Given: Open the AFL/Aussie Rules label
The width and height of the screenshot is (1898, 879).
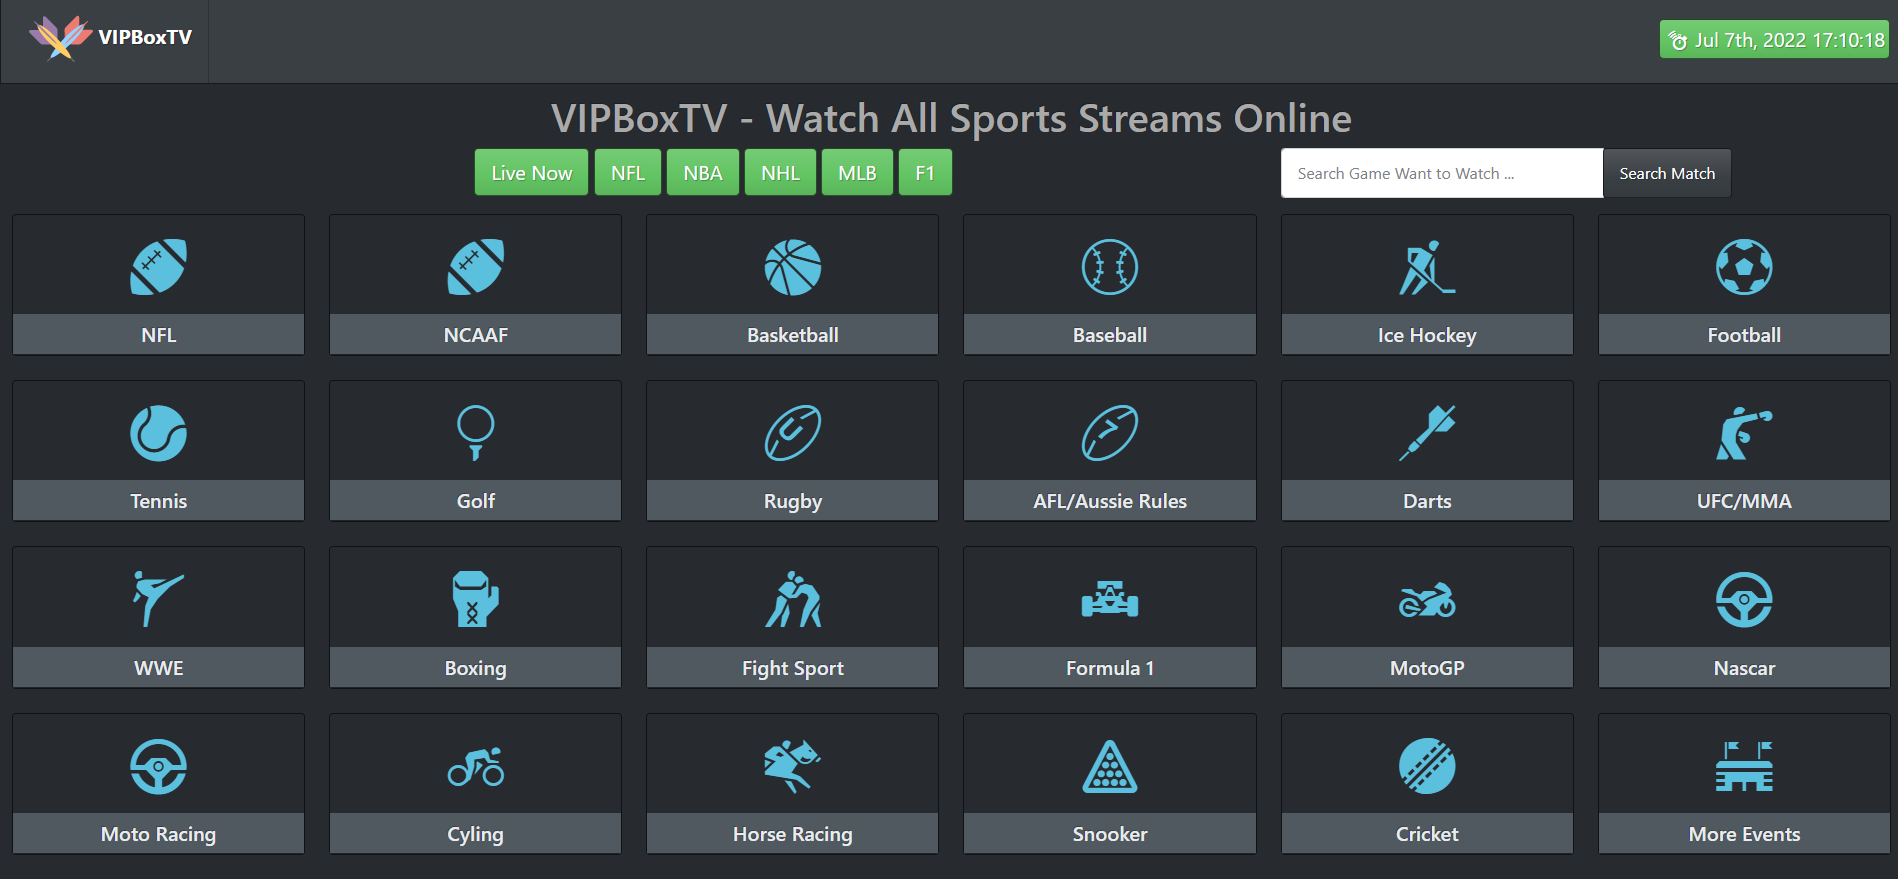Looking at the screenshot, I should click(x=1109, y=501).
